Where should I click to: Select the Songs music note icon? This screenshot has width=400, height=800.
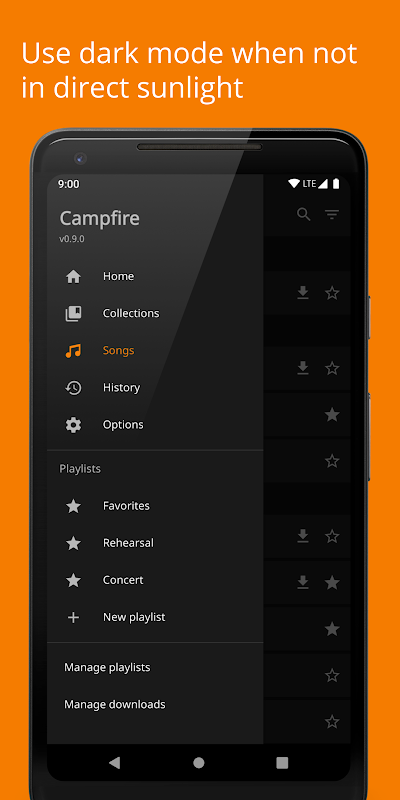tap(73, 351)
